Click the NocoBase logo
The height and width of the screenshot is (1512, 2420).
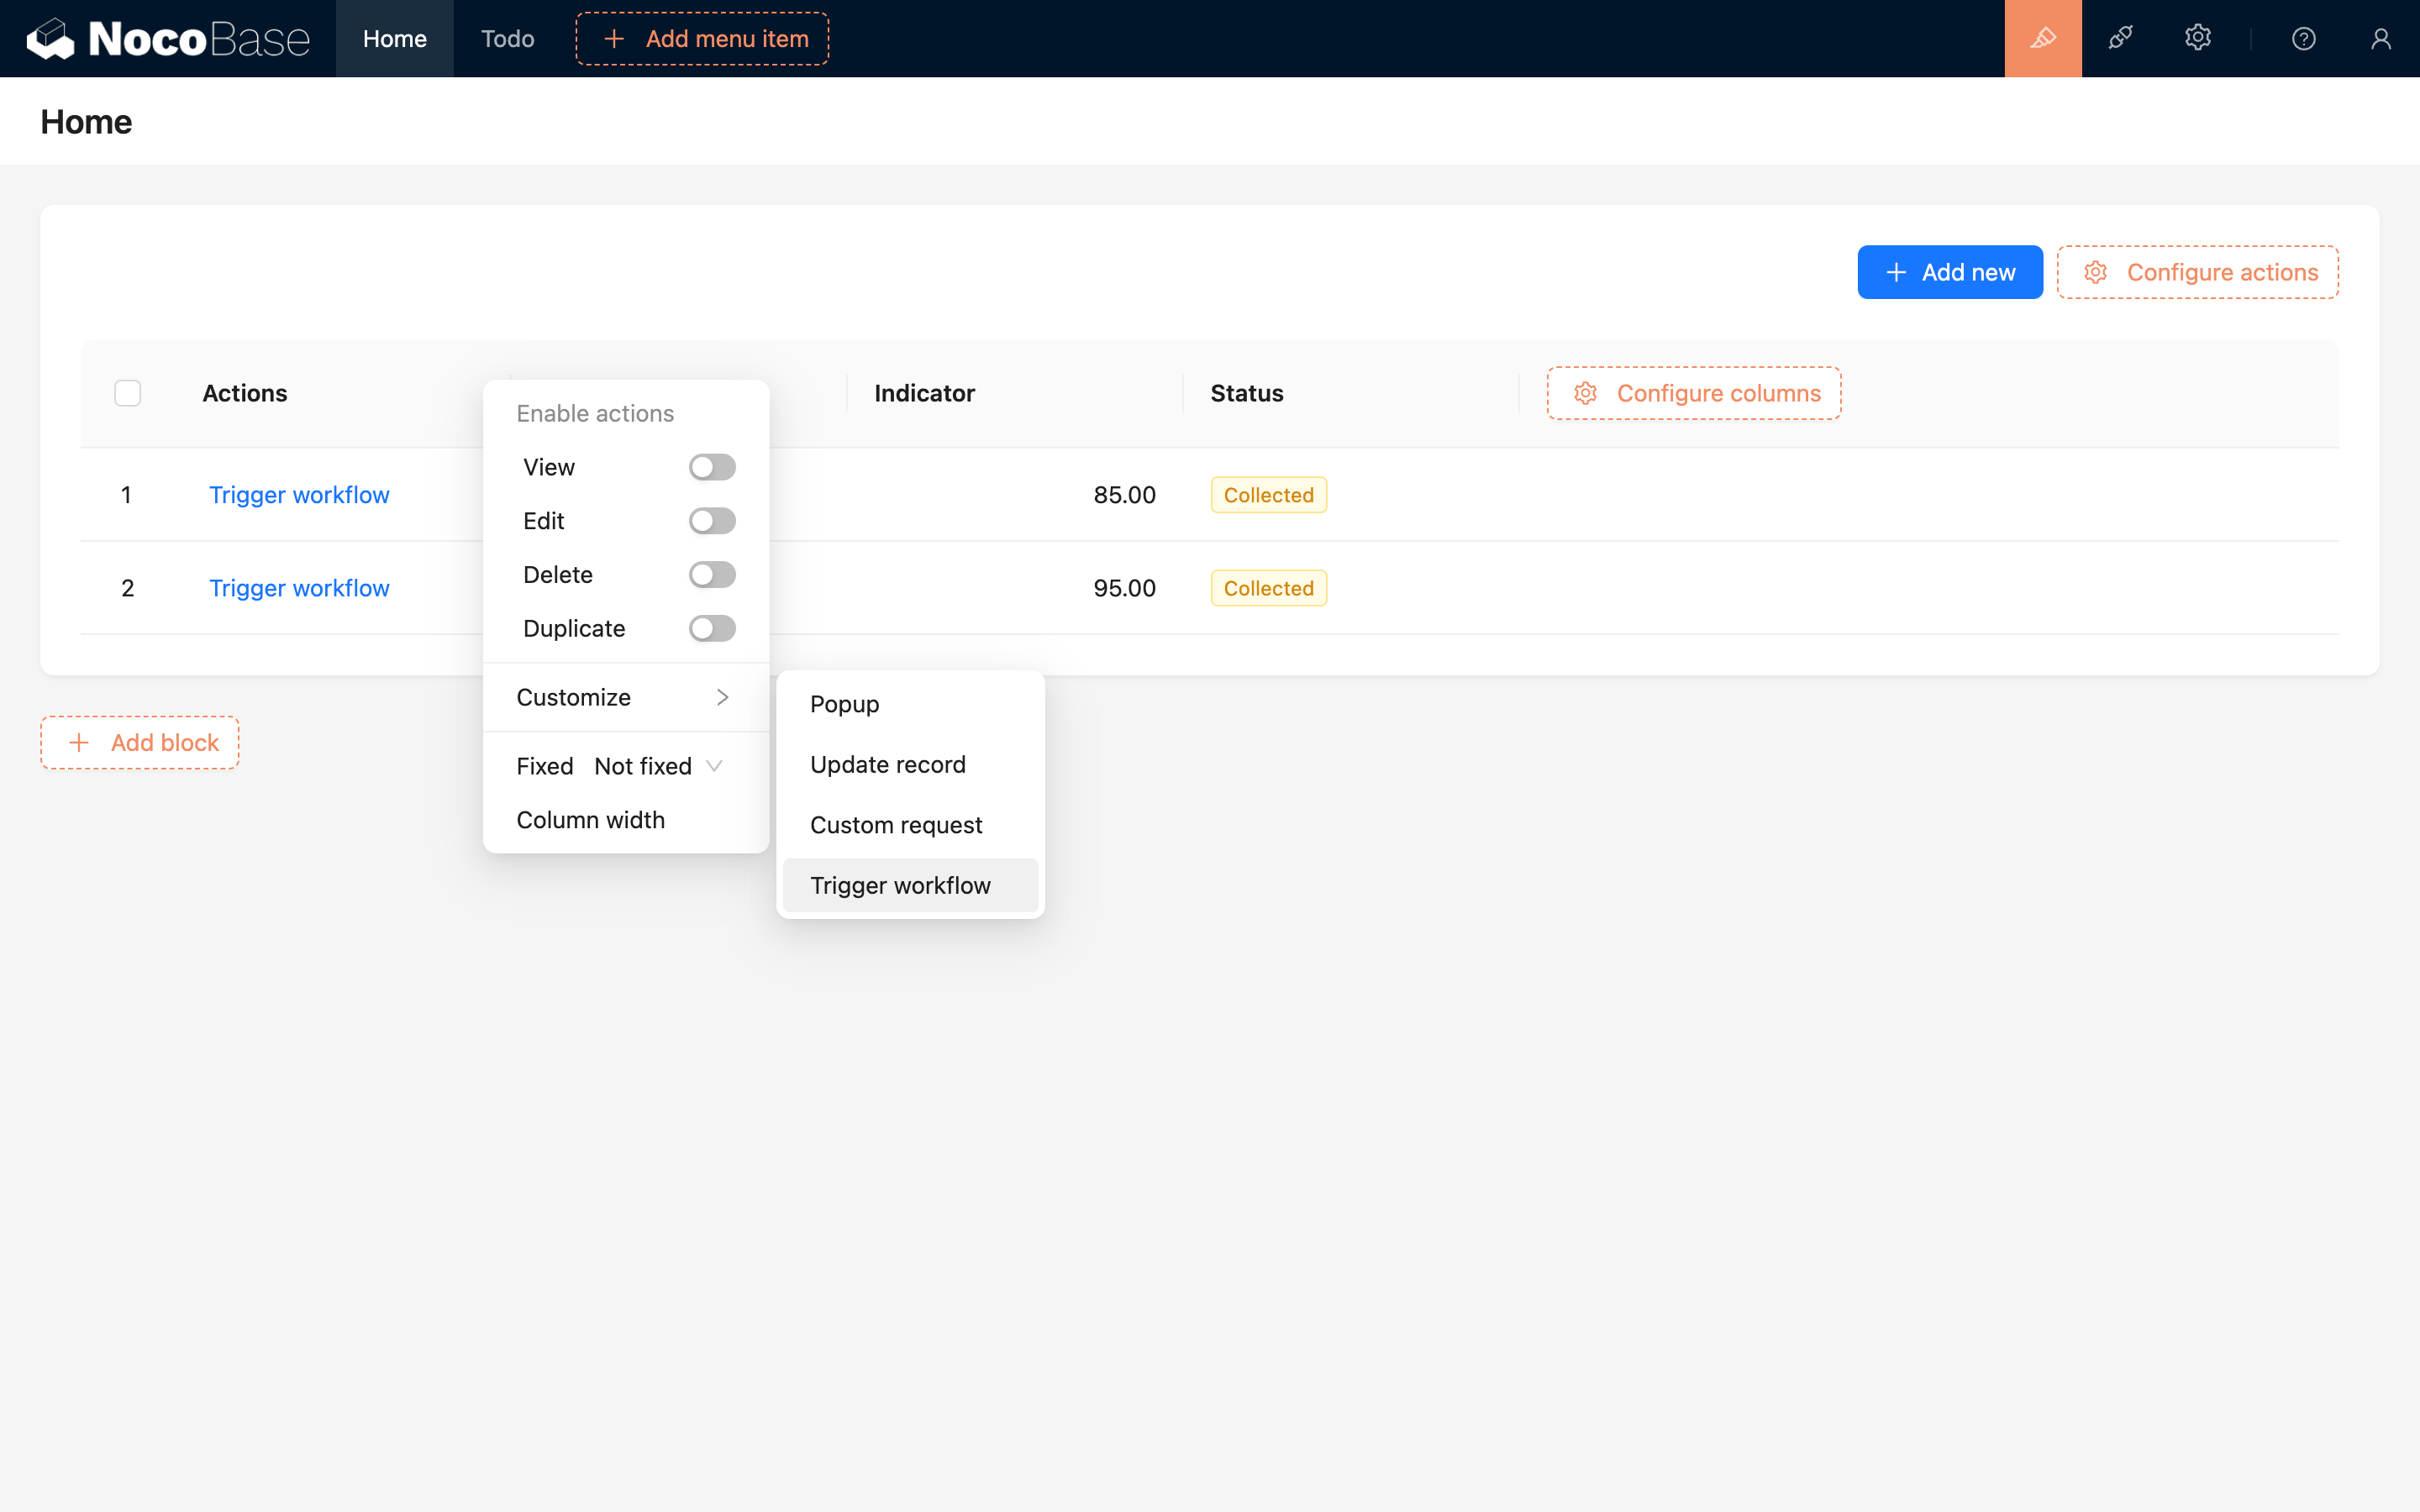(168, 38)
